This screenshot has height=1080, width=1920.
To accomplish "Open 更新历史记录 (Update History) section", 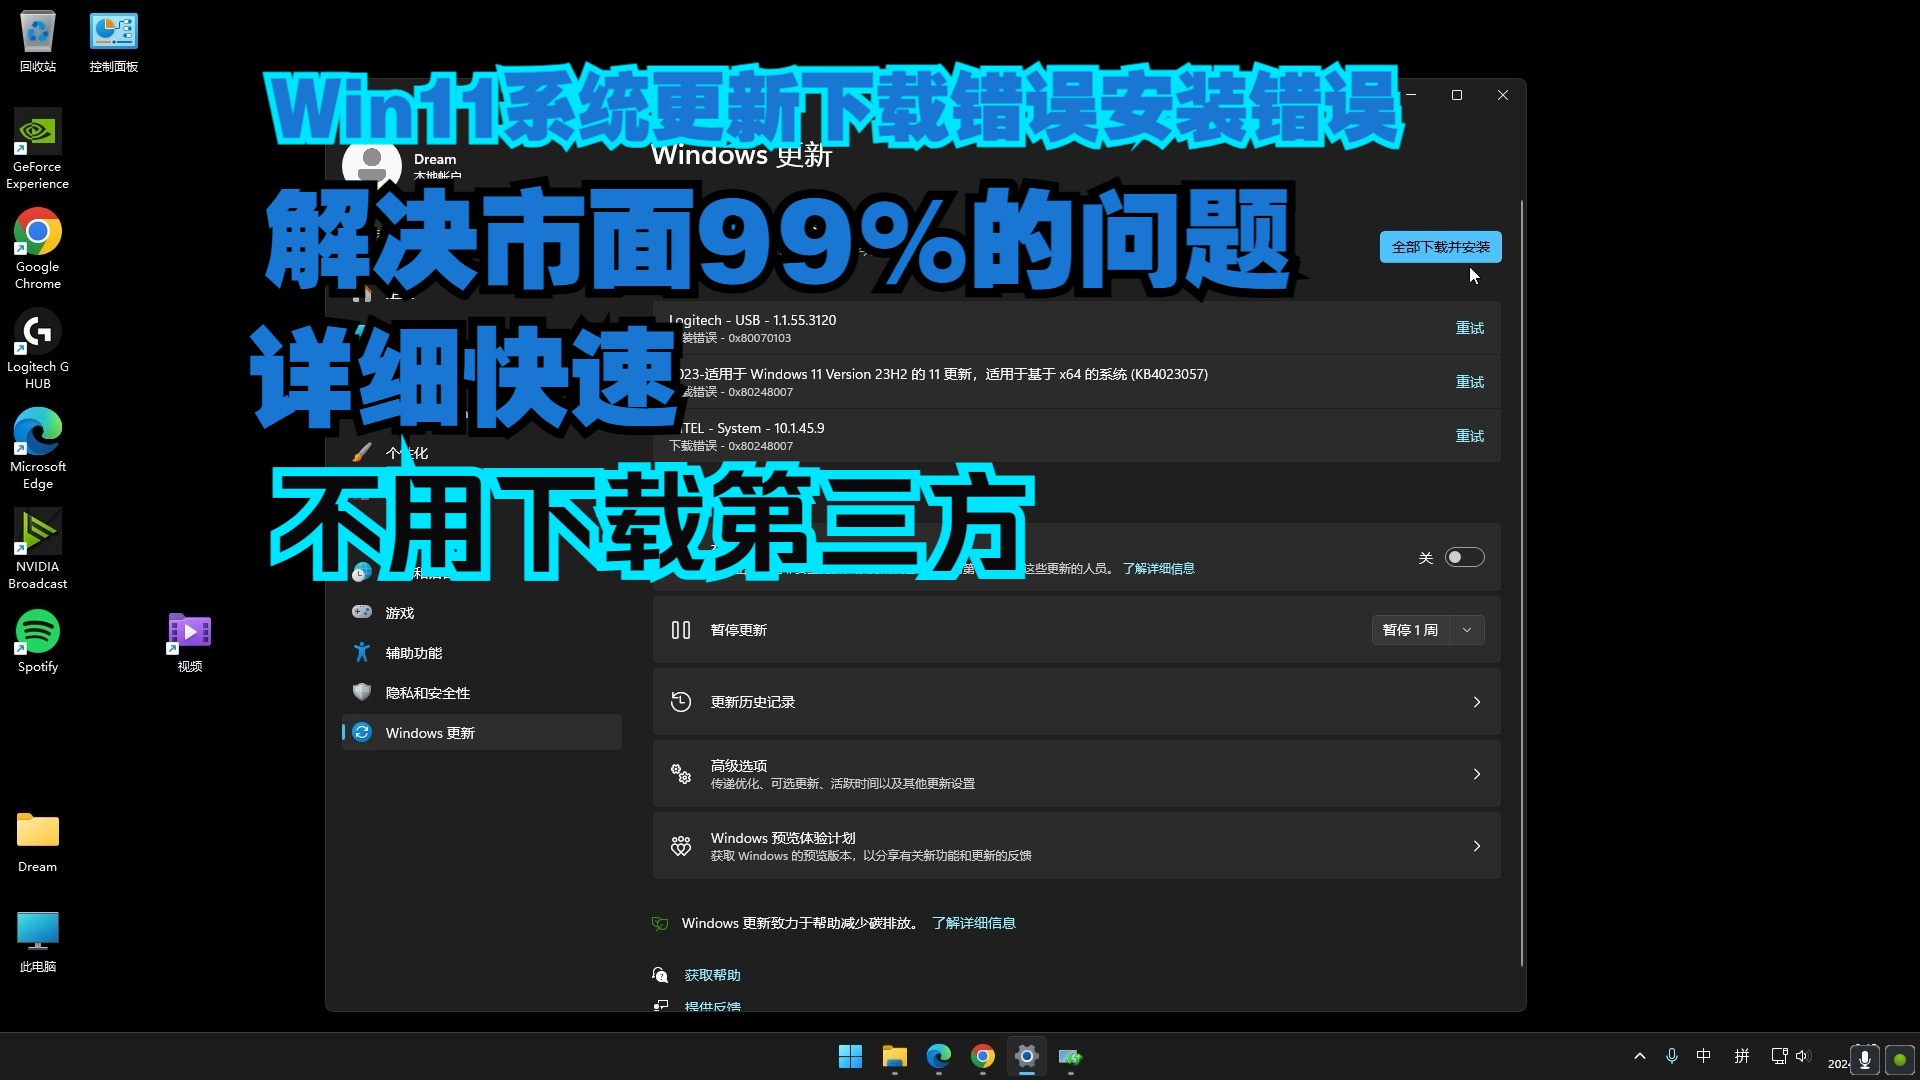I will point(1076,702).
